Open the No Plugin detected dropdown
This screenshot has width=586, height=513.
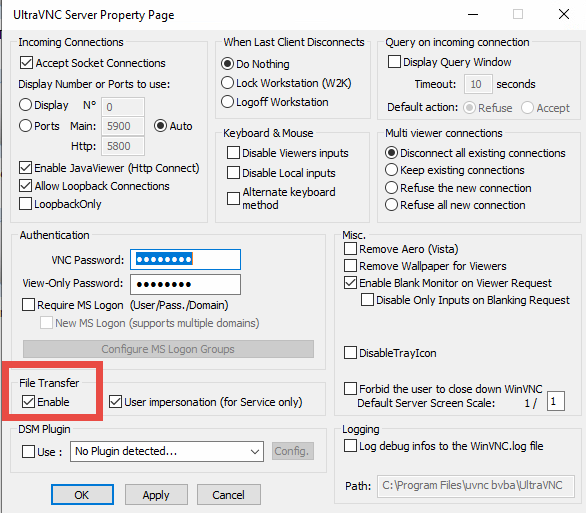(x=167, y=451)
